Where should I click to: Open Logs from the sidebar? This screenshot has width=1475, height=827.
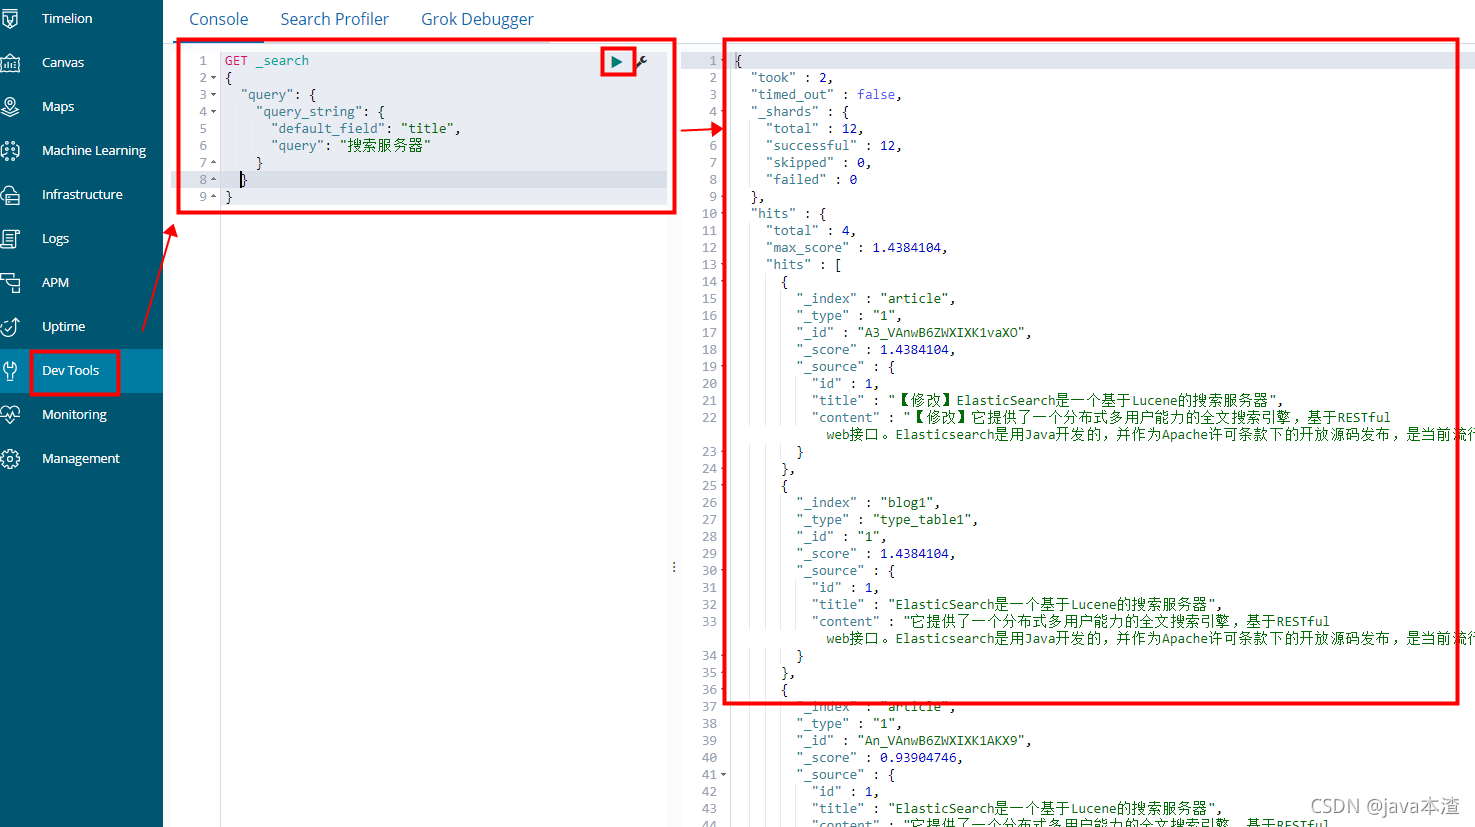pos(55,239)
